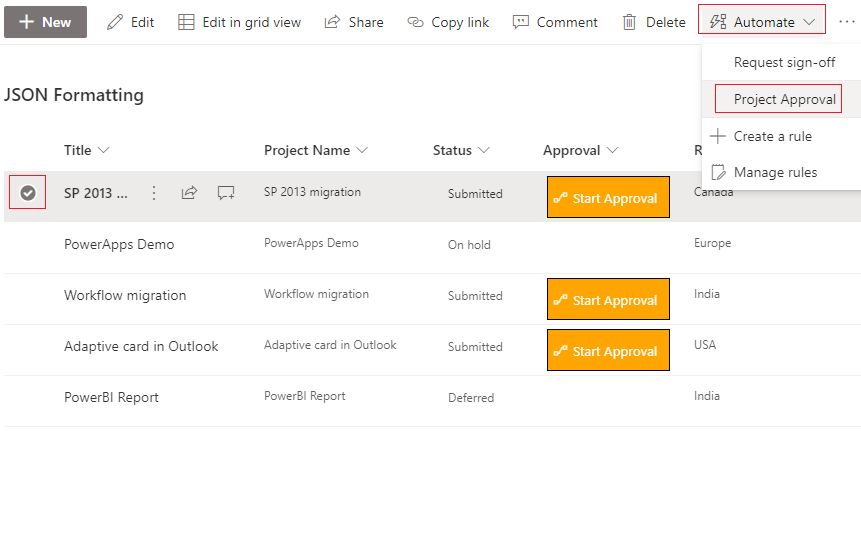Select Request sign-off menu entry
Screen dimensions: 861x545
[x=784, y=62]
